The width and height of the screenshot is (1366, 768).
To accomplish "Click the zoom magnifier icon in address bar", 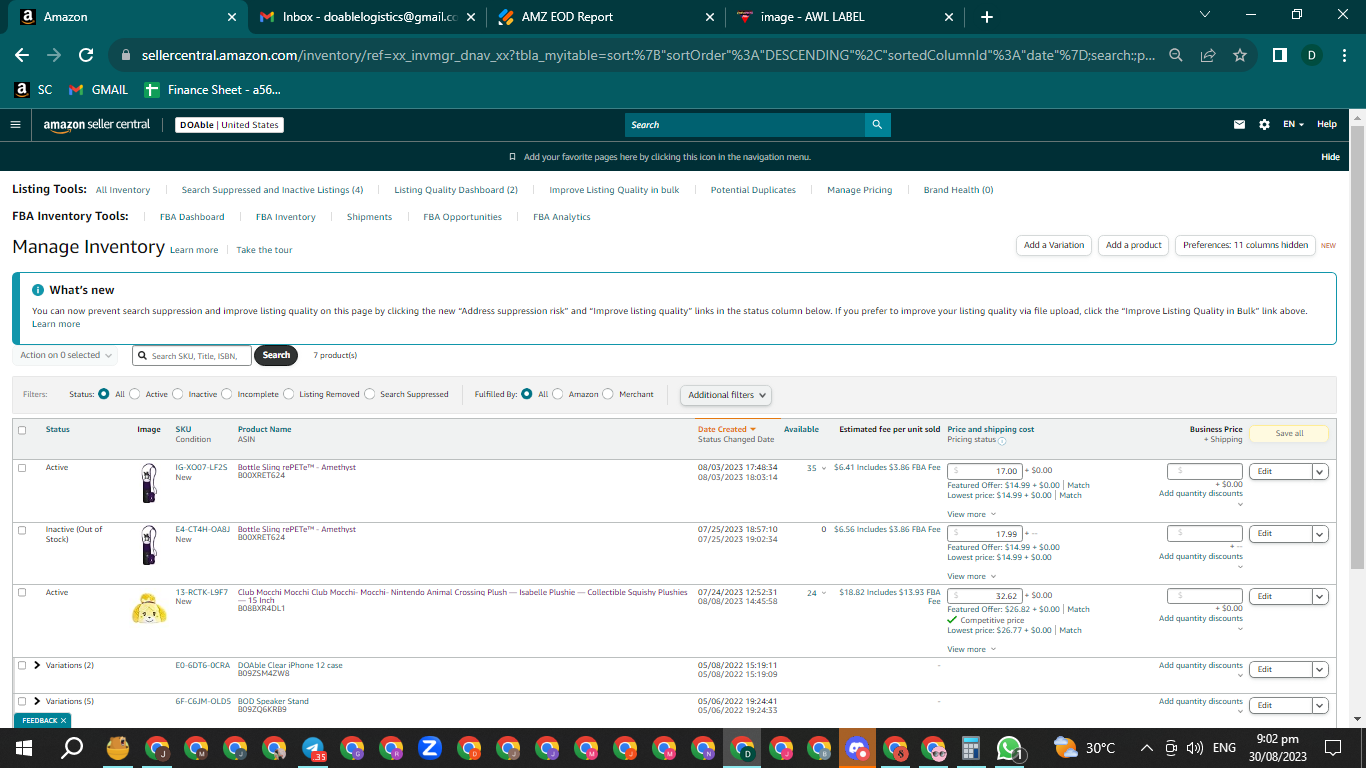I will tap(1176, 56).
